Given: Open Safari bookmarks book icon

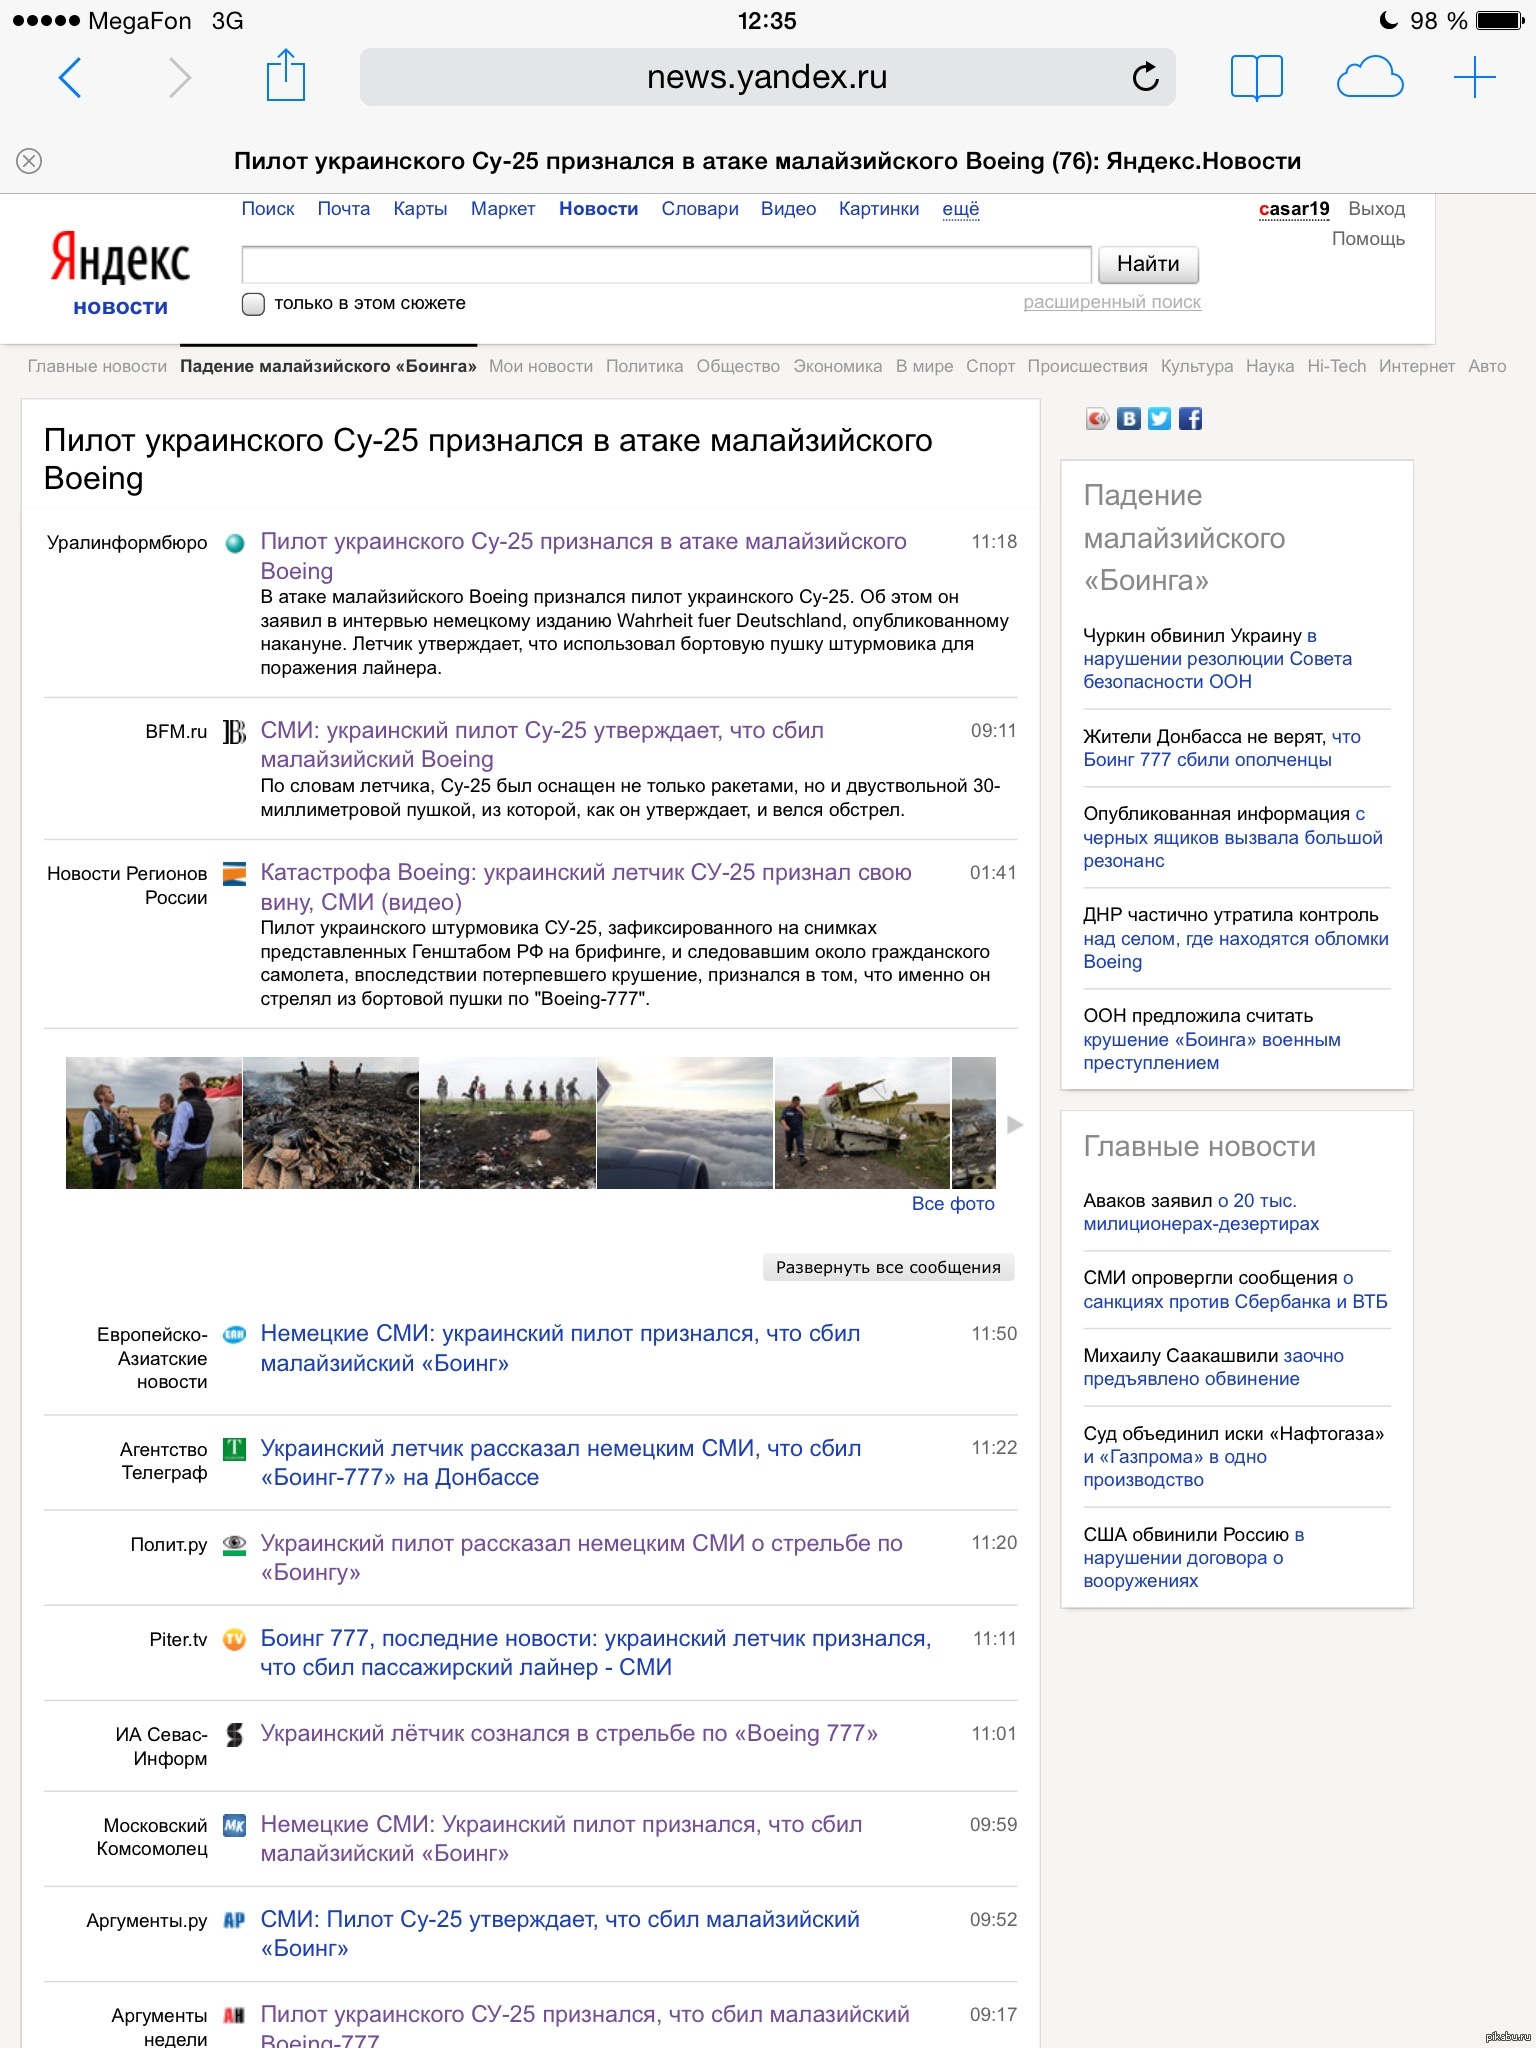Looking at the screenshot, I should [x=1257, y=77].
